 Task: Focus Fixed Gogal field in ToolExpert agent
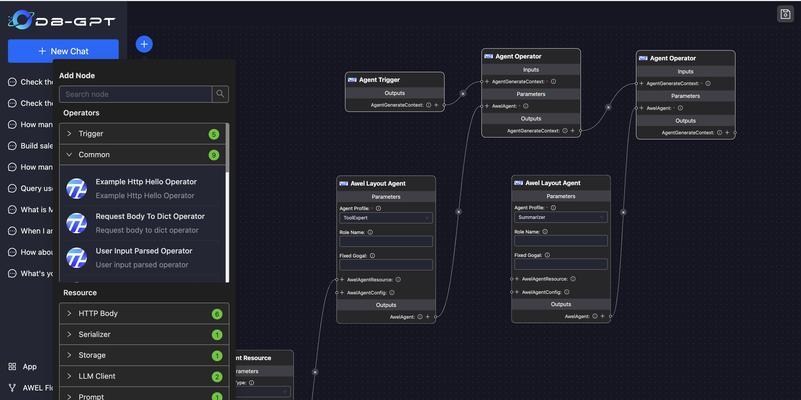point(386,265)
